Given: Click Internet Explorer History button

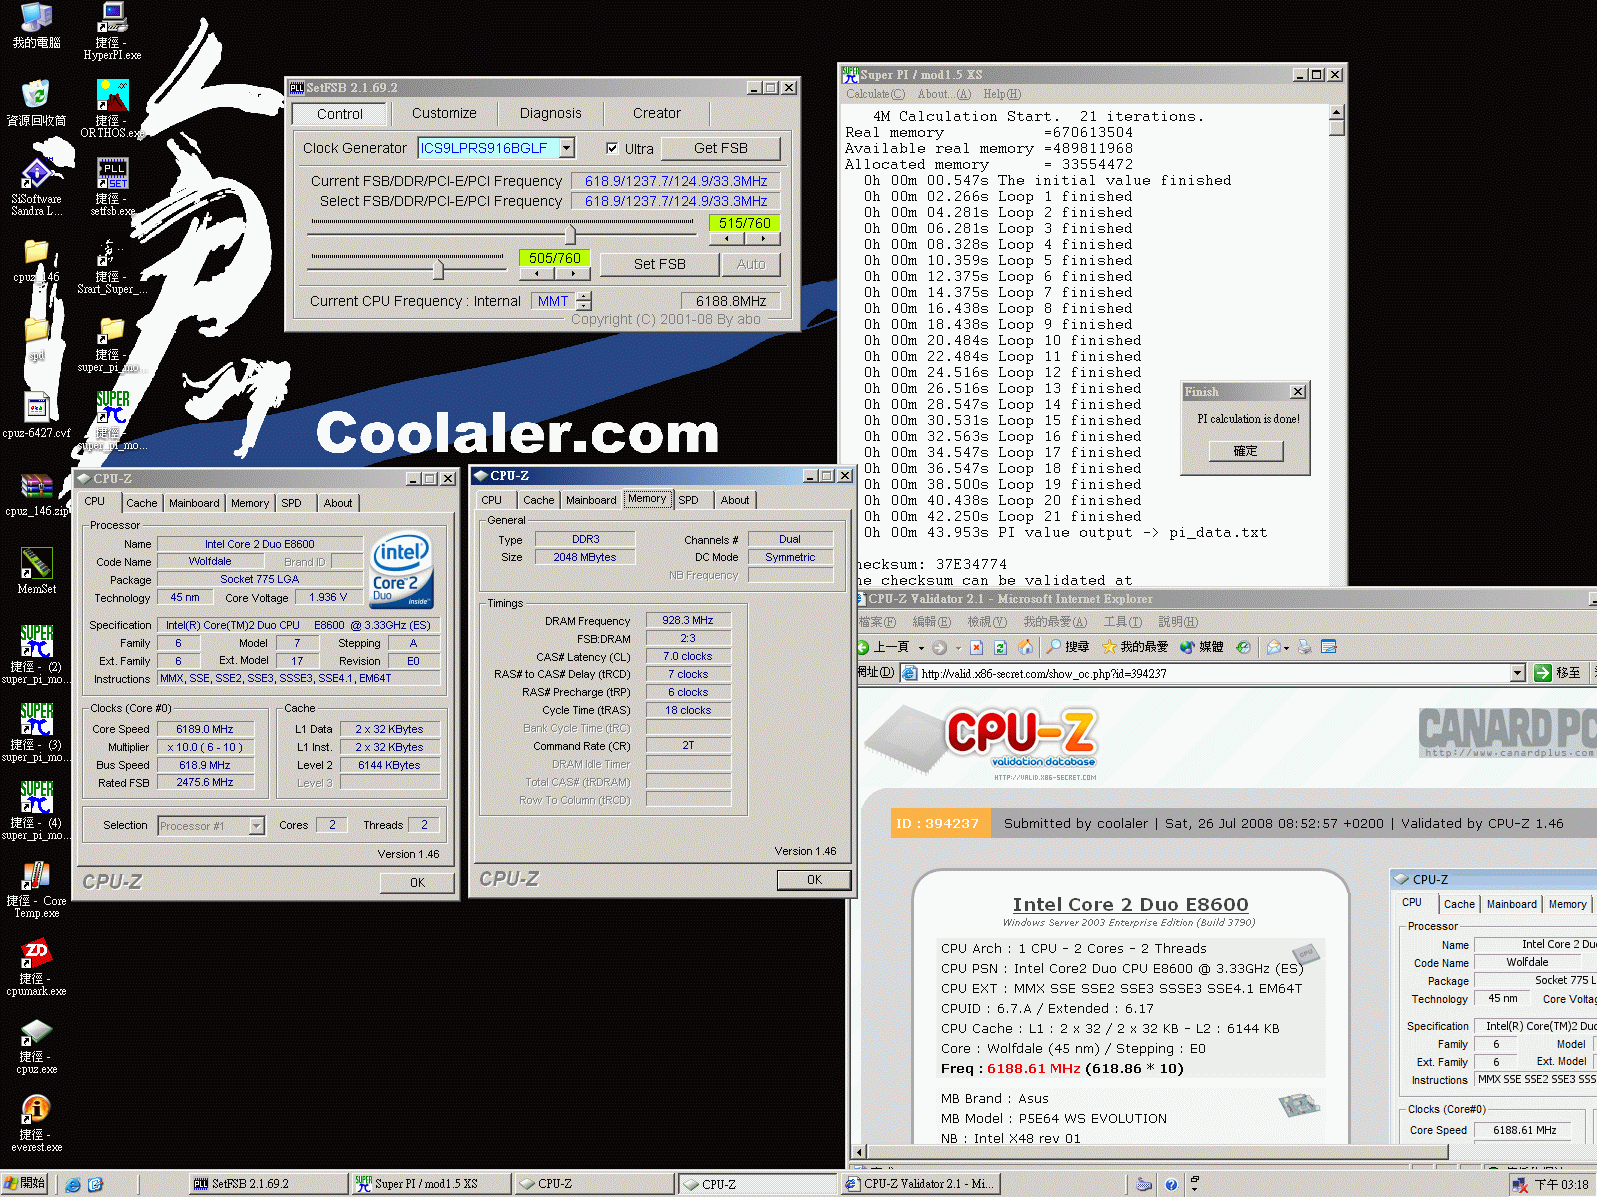Looking at the screenshot, I should click(1243, 647).
